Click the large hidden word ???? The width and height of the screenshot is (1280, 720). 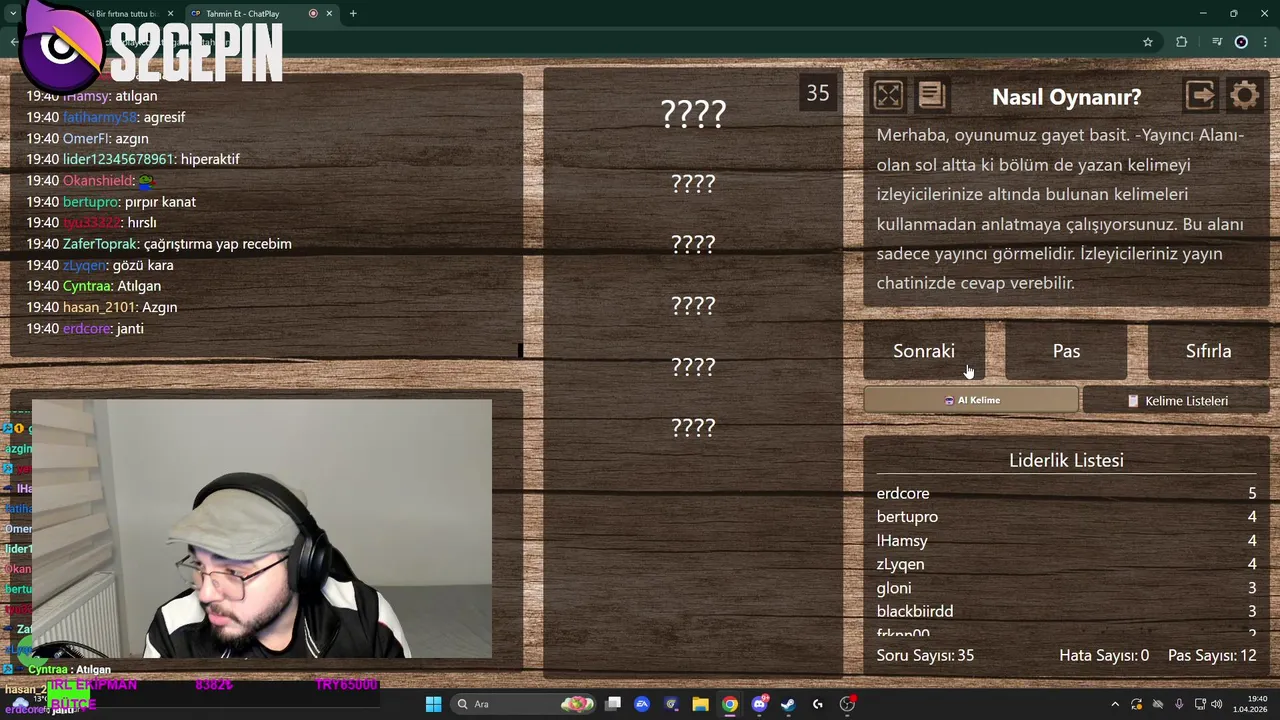693,113
